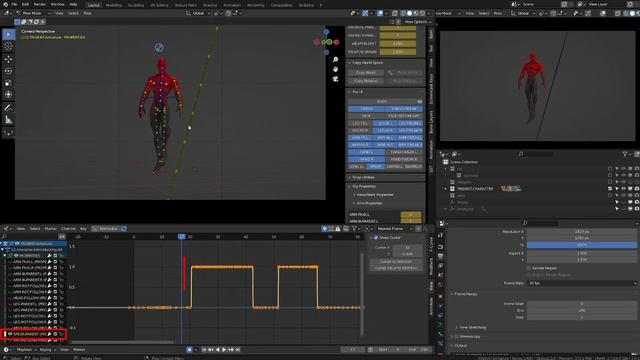The image size is (640, 360).
Task: Select the Measure tool in viewport toolbar
Action: click(x=8, y=120)
